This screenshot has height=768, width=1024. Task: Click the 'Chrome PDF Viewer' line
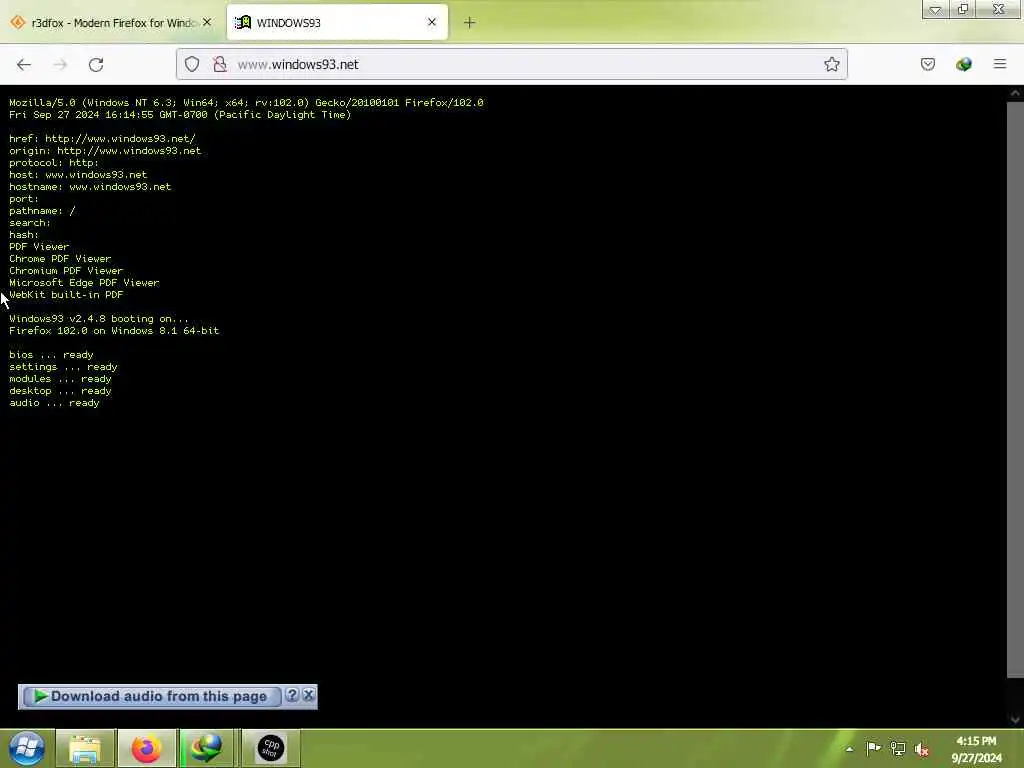point(60,259)
